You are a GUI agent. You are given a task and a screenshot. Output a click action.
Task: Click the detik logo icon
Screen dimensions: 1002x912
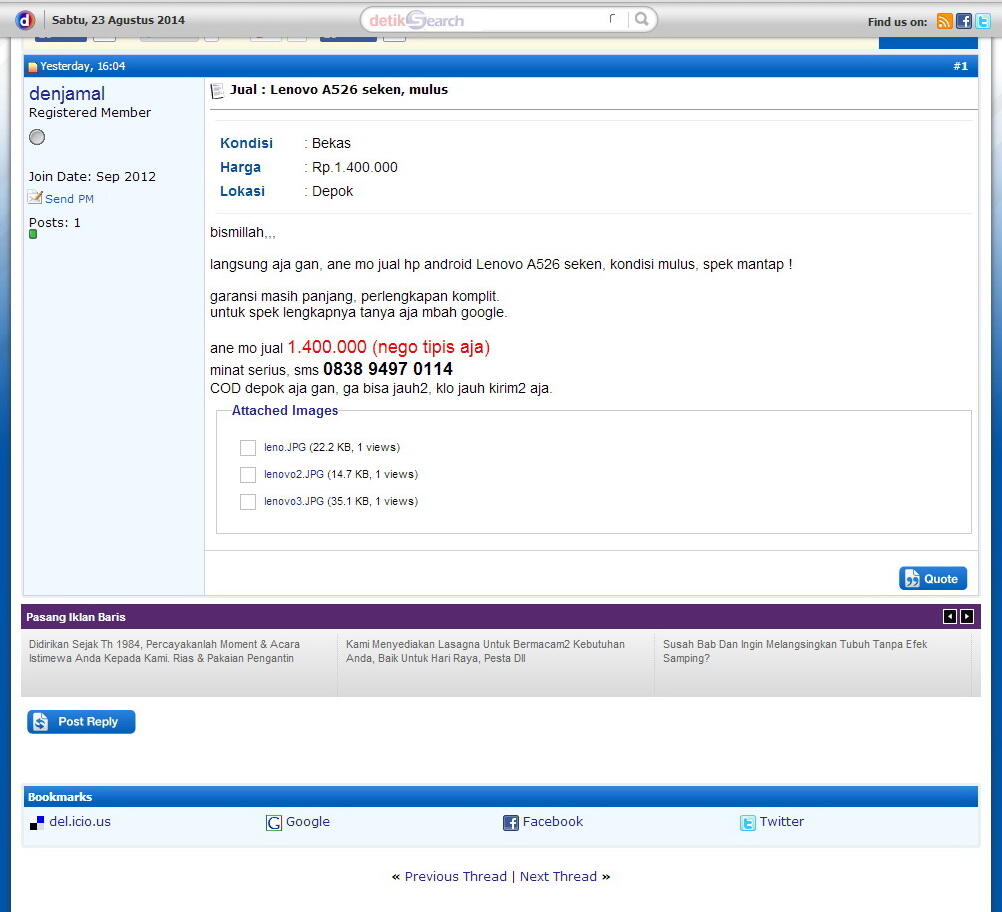[x=25, y=20]
